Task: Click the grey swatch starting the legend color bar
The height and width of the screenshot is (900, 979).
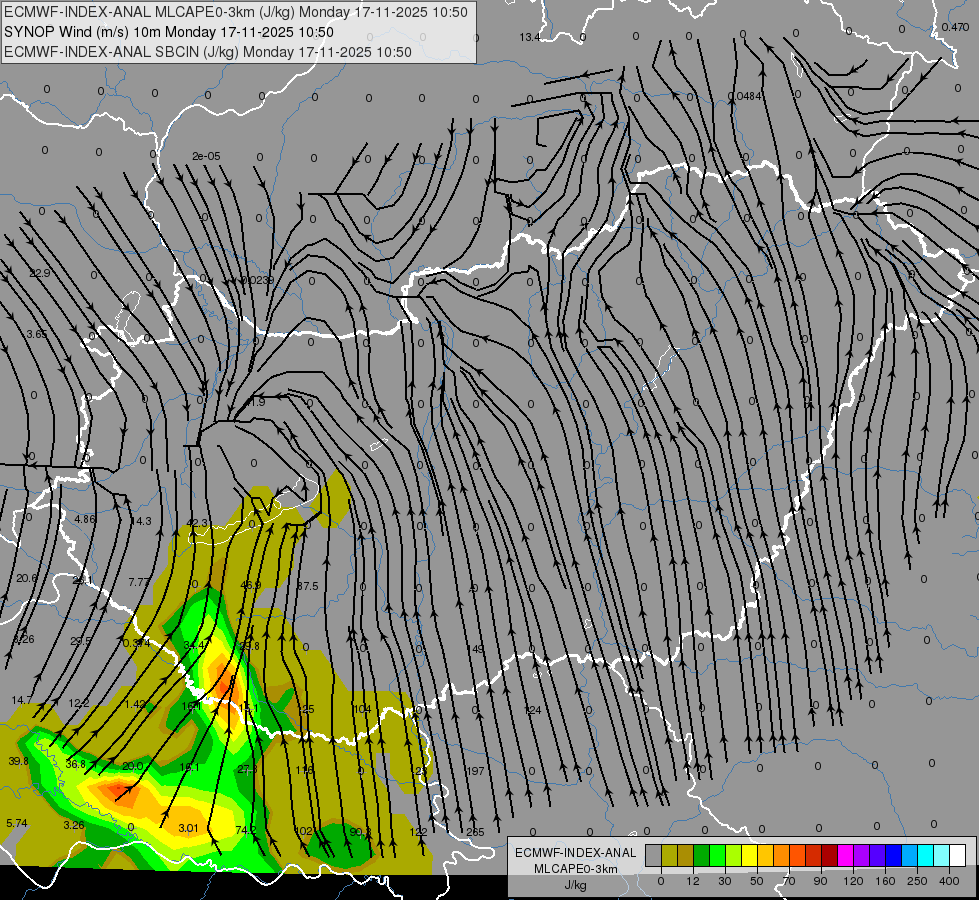Action: pyautogui.click(x=654, y=855)
